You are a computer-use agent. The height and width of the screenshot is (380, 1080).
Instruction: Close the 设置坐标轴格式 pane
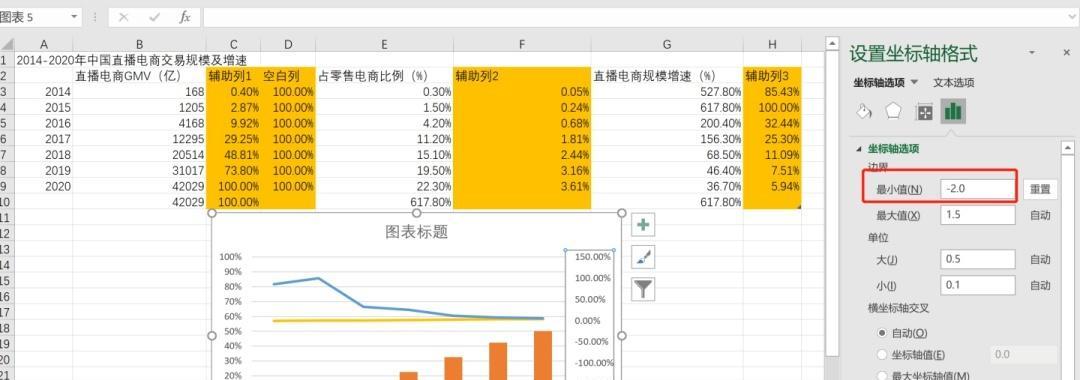tap(1066, 53)
